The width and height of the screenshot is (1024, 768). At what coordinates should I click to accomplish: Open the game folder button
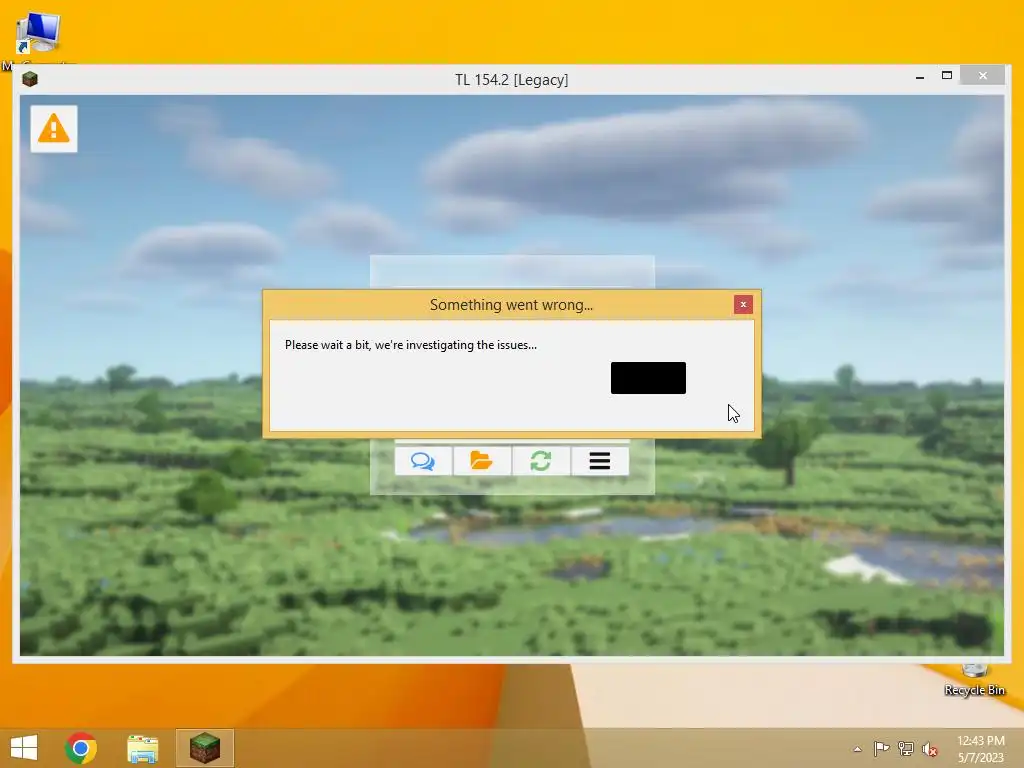coord(482,461)
